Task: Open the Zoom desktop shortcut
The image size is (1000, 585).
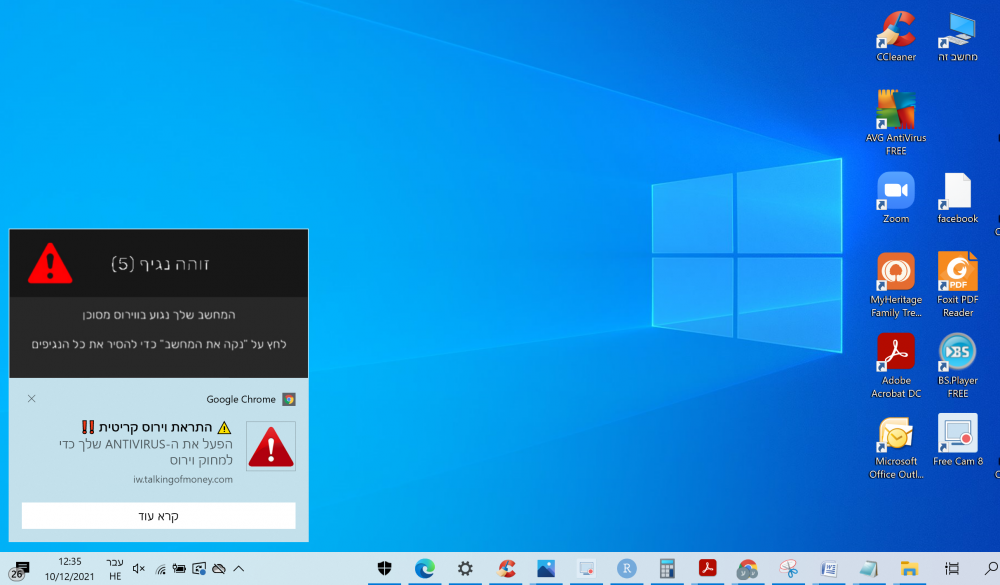Action: point(896,198)
